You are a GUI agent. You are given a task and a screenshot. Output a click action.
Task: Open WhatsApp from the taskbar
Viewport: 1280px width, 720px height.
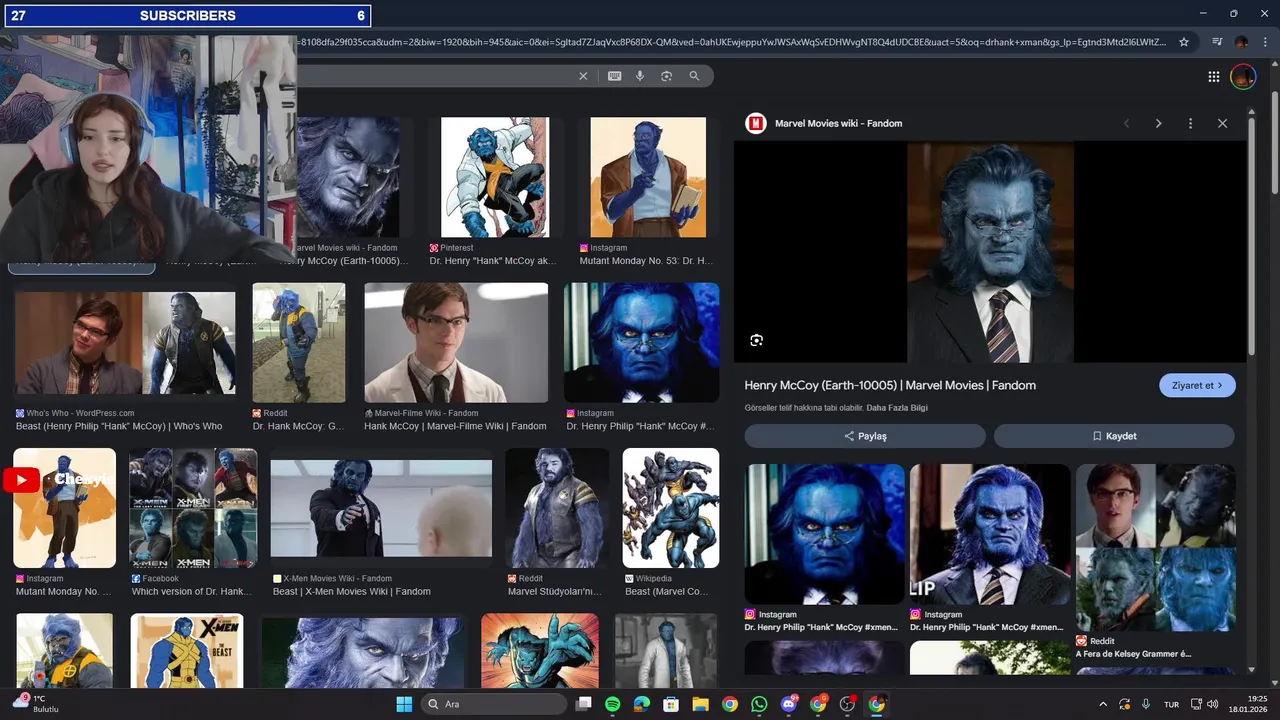[760, 704]
